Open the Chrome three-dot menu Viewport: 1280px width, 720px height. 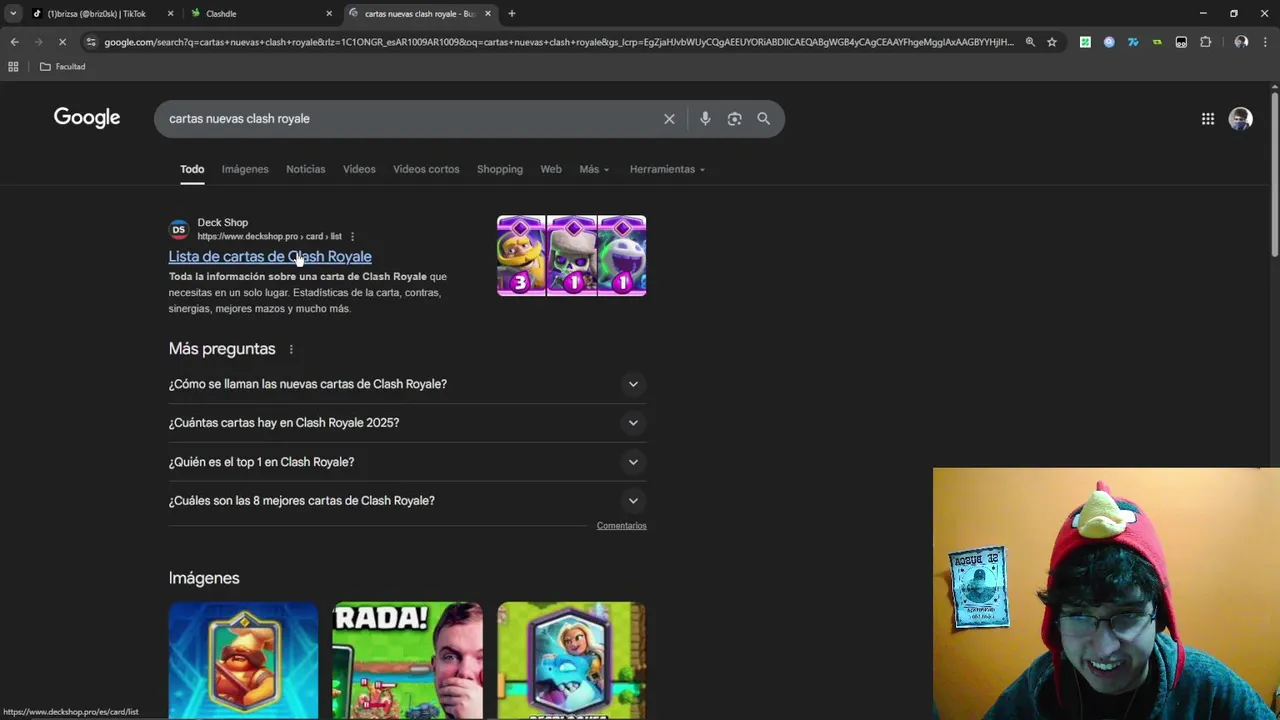tap(1265, 42)
